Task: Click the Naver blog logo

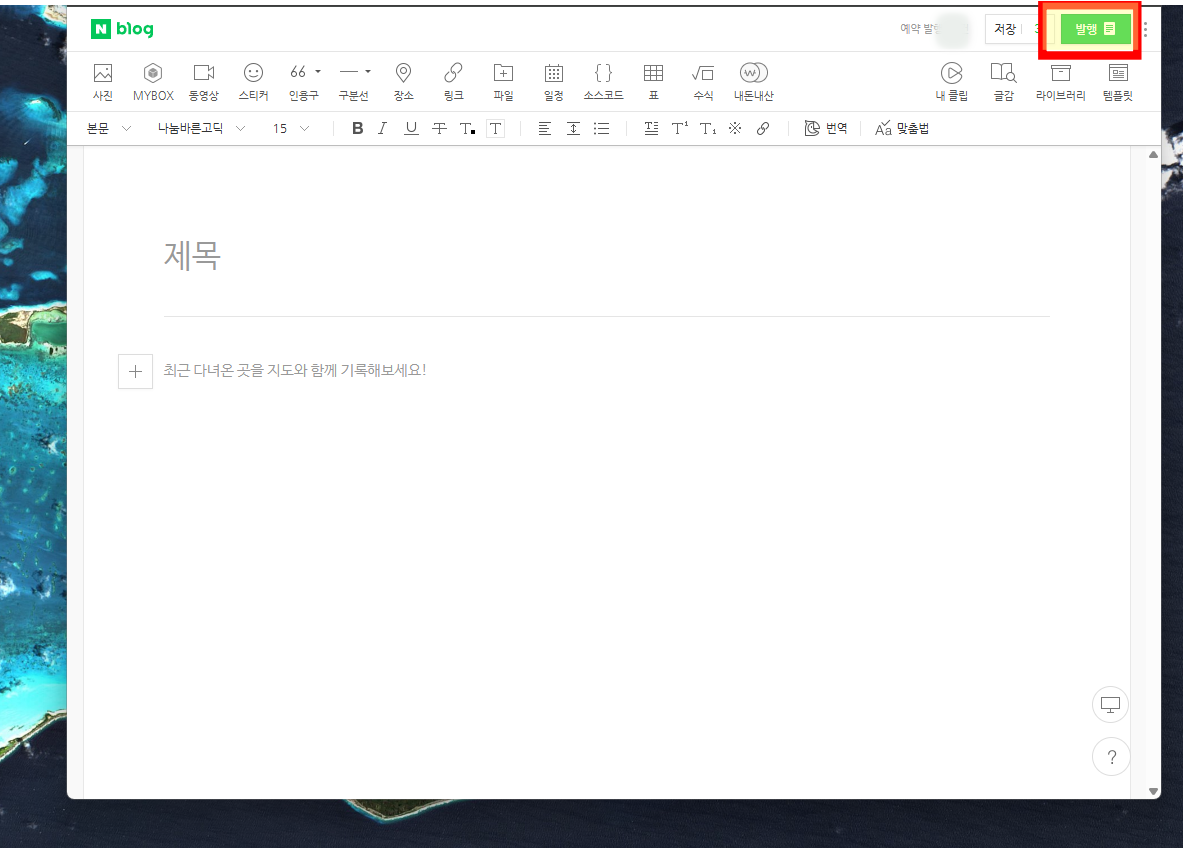Action: coord(122,29)
